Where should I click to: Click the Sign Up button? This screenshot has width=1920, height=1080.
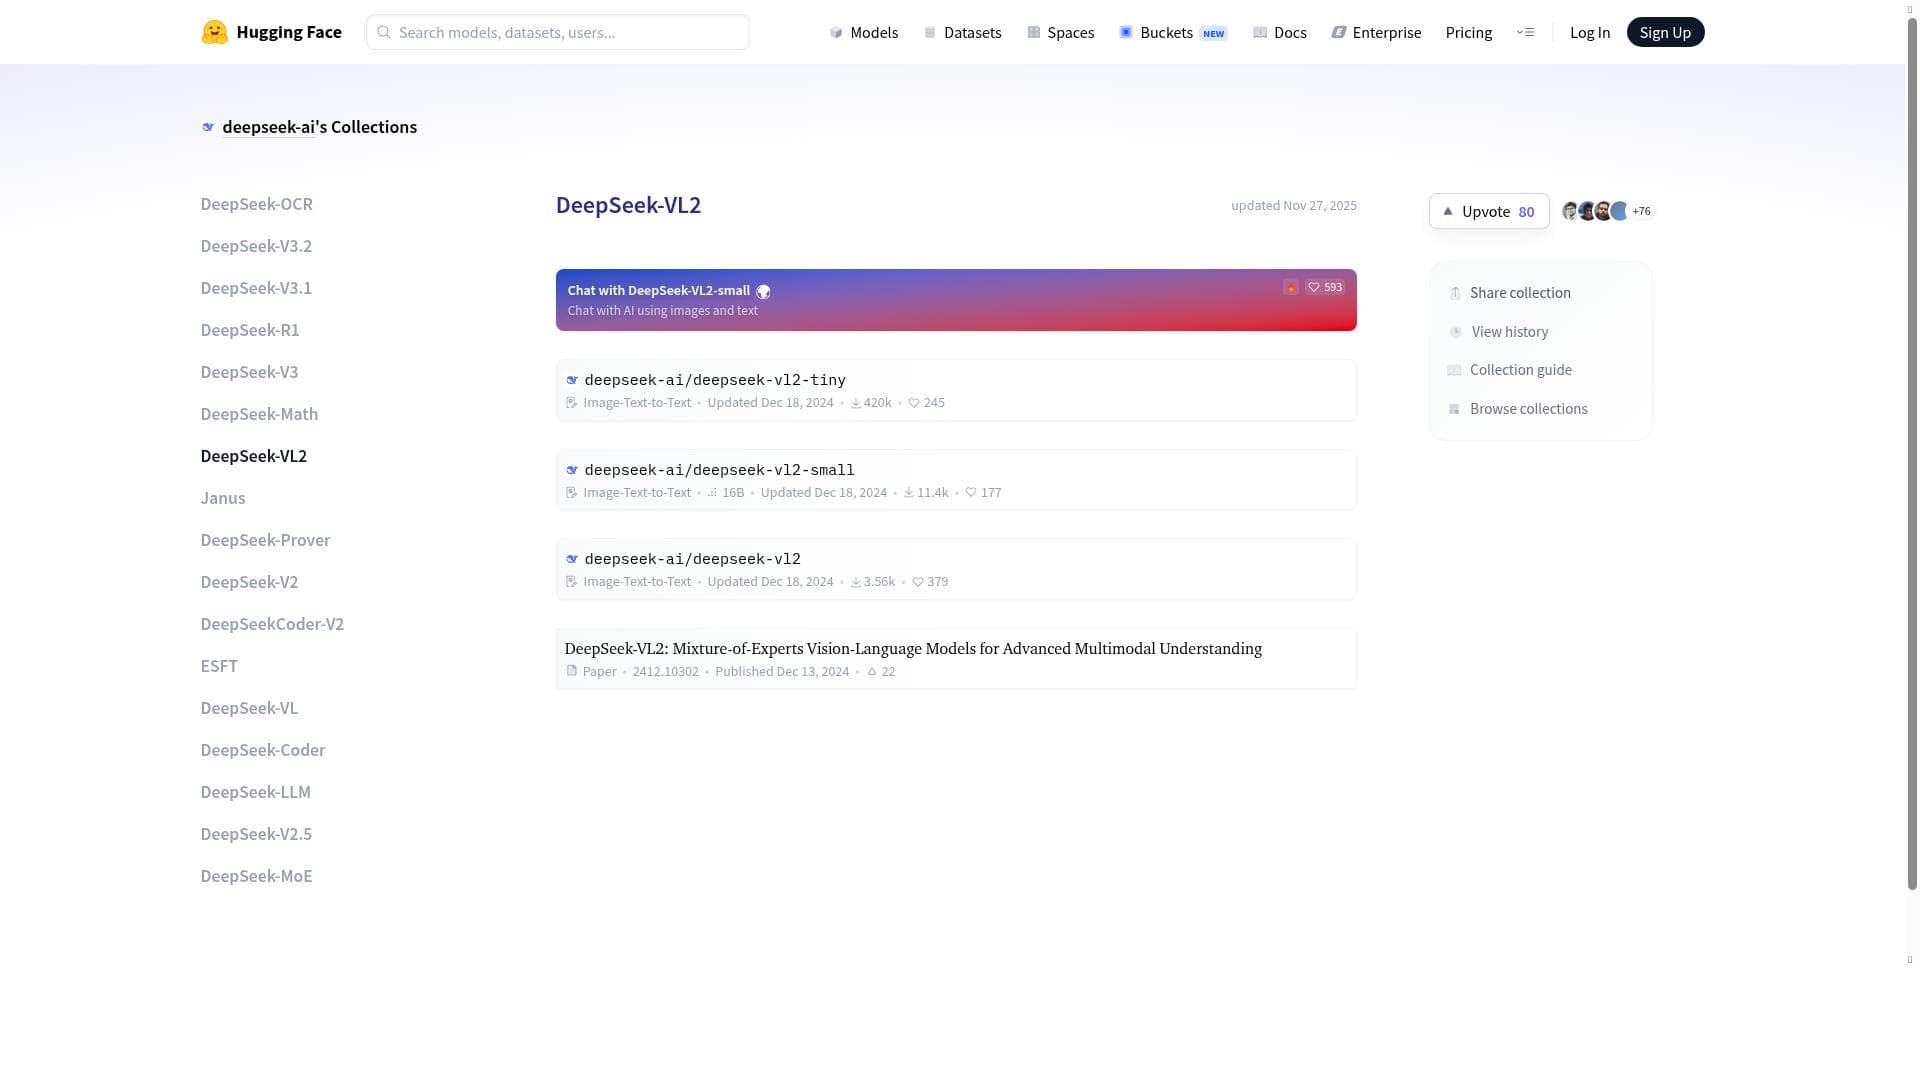[x=1665, y=32]
